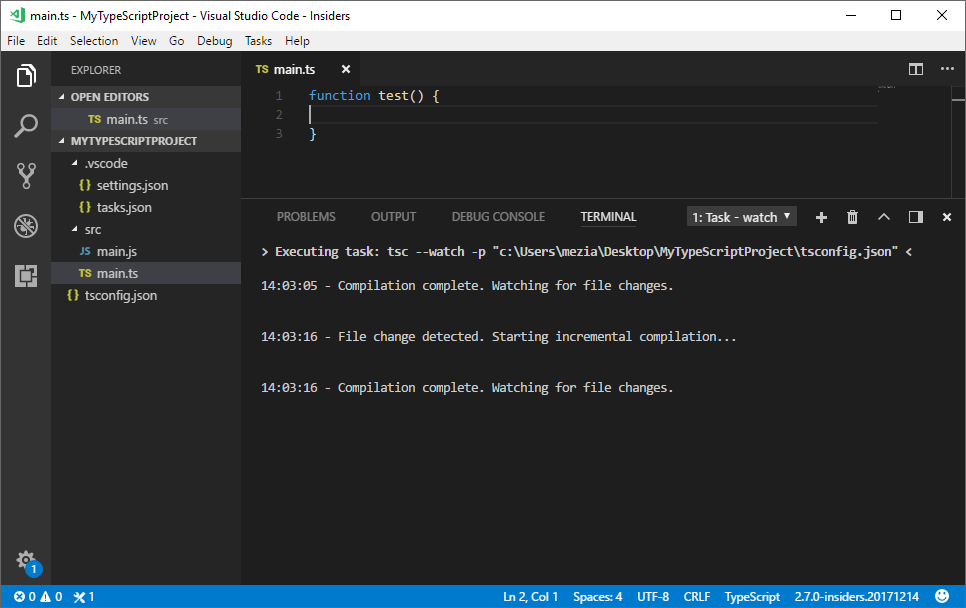Switch to the PROBLEMS tab
Image resolution: width=966 pixels, height=608 pixels.
306,216
